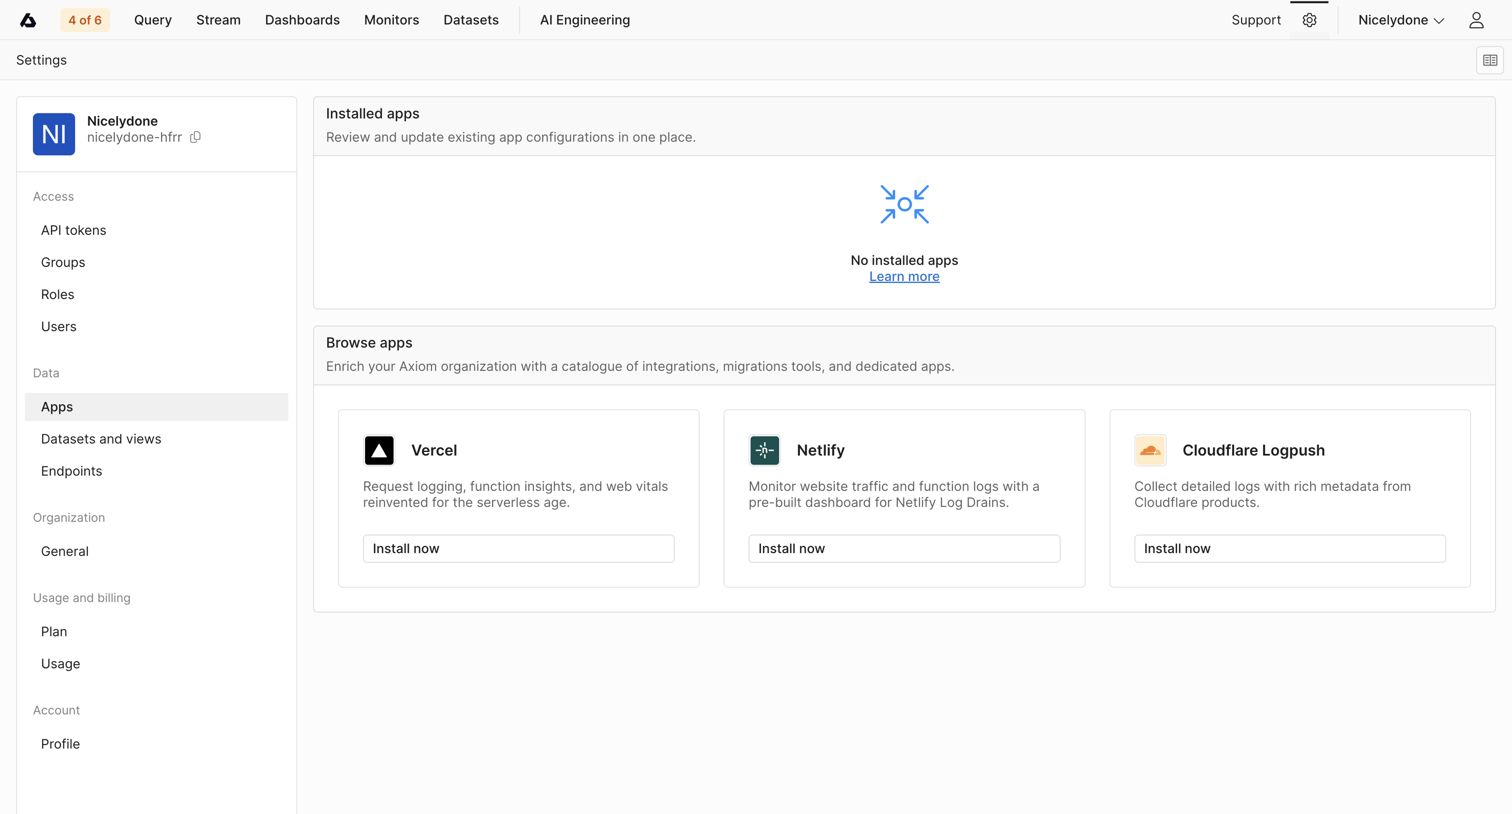Open Endpoints settings
This screenshot has height=814, width=1512.
[157, 471]
